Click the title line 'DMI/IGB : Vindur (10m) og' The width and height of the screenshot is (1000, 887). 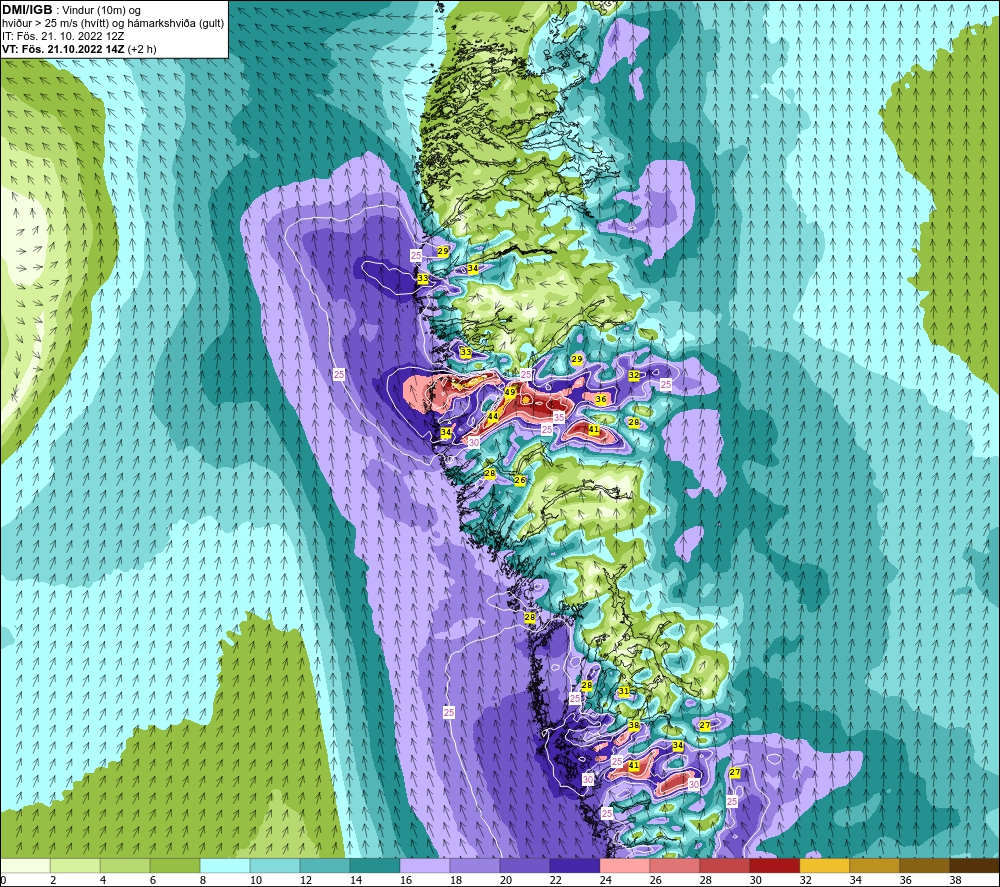pyautogui.click(x=72, y=10)
